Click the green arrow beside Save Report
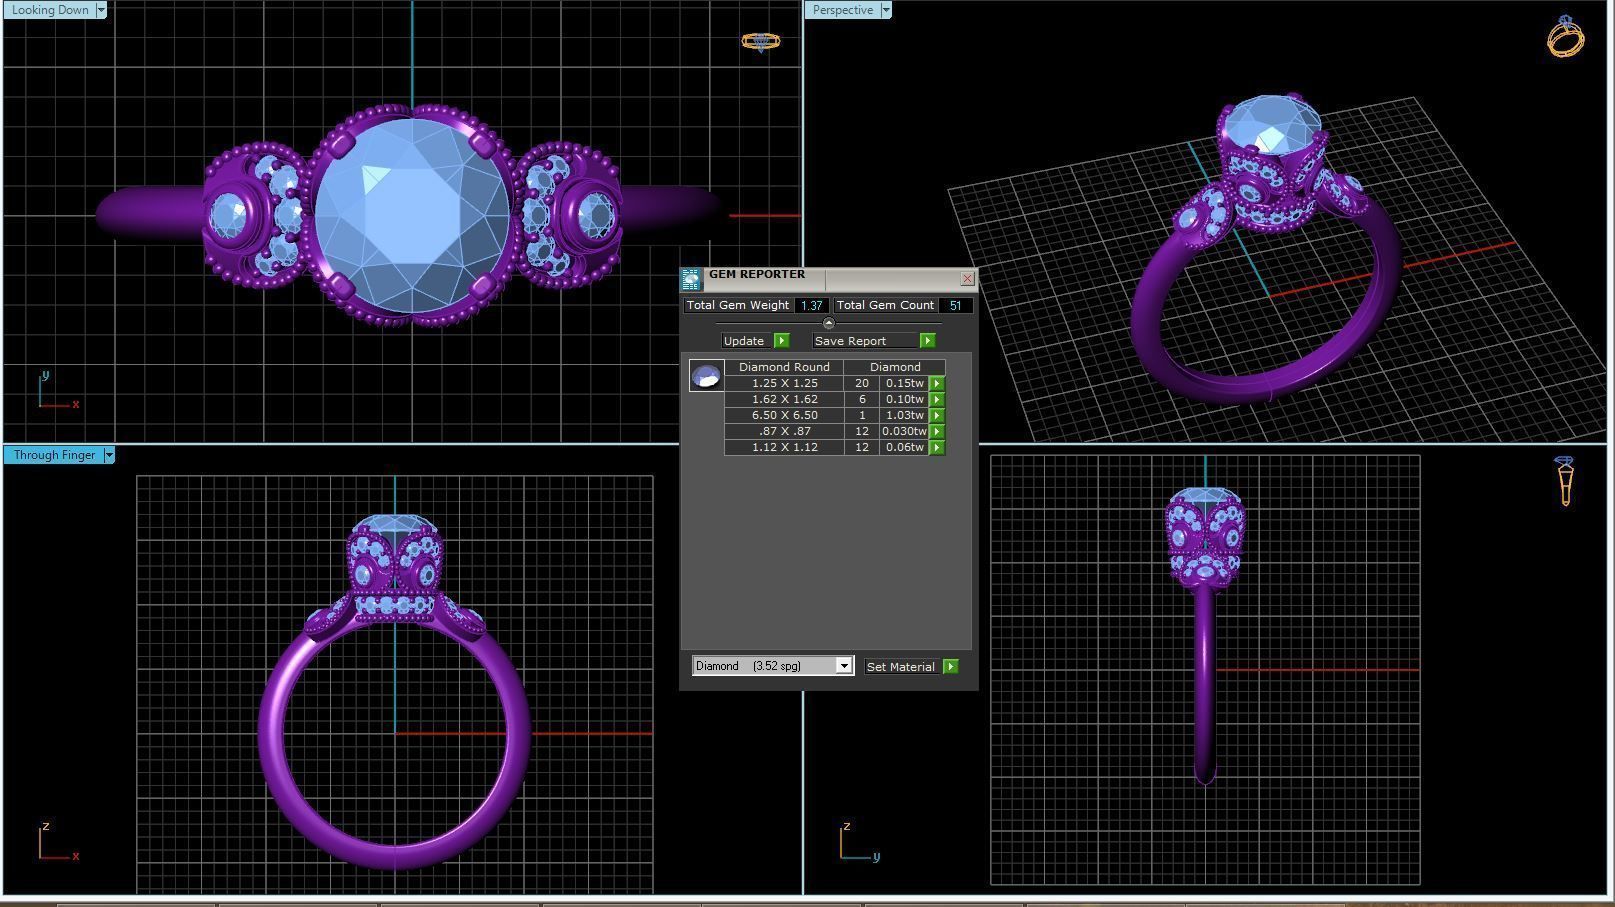The width and height of the screenshot is (1615, 907). (x=927, y=341)
